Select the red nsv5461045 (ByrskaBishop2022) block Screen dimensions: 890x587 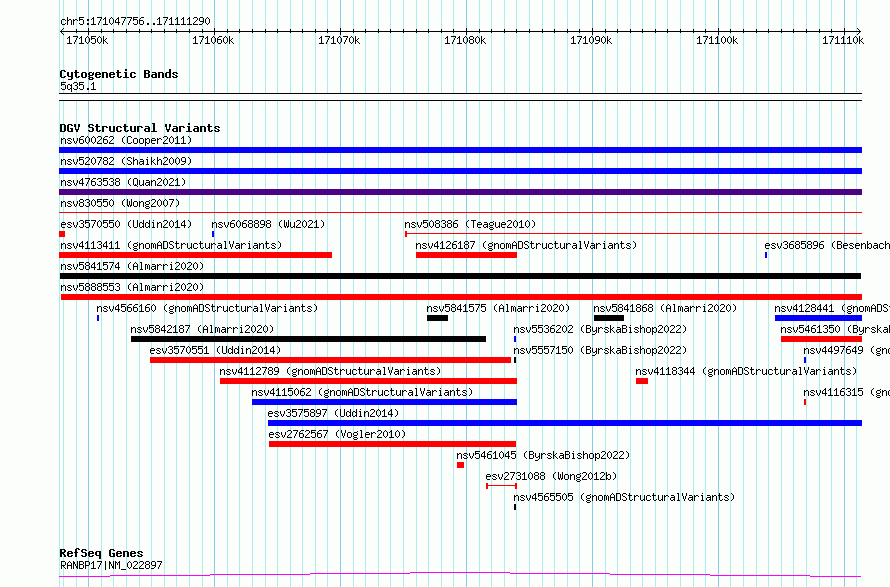460,465
